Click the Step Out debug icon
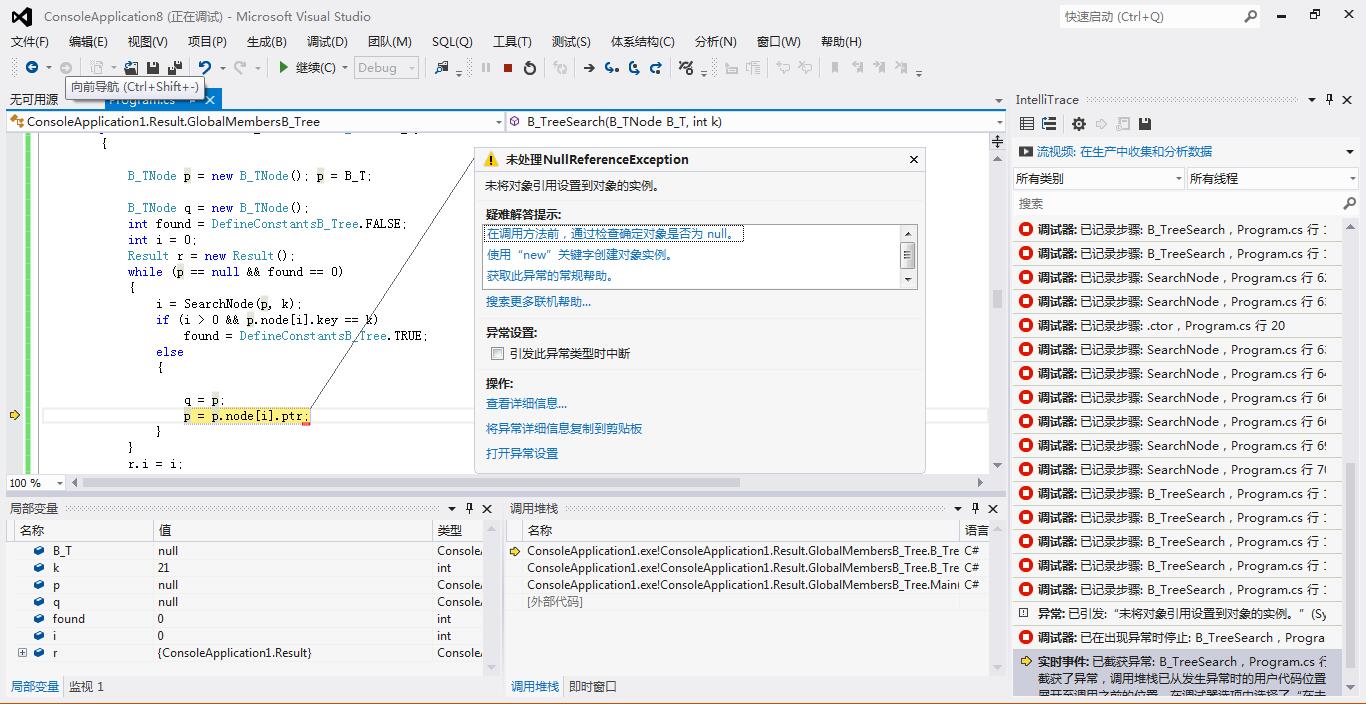 click(x=656, y=68)
